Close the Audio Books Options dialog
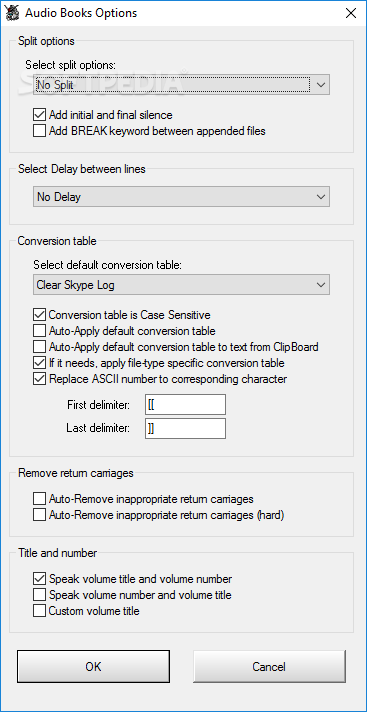The width and height of the screenshot is (367, 712). click(351, 13)
